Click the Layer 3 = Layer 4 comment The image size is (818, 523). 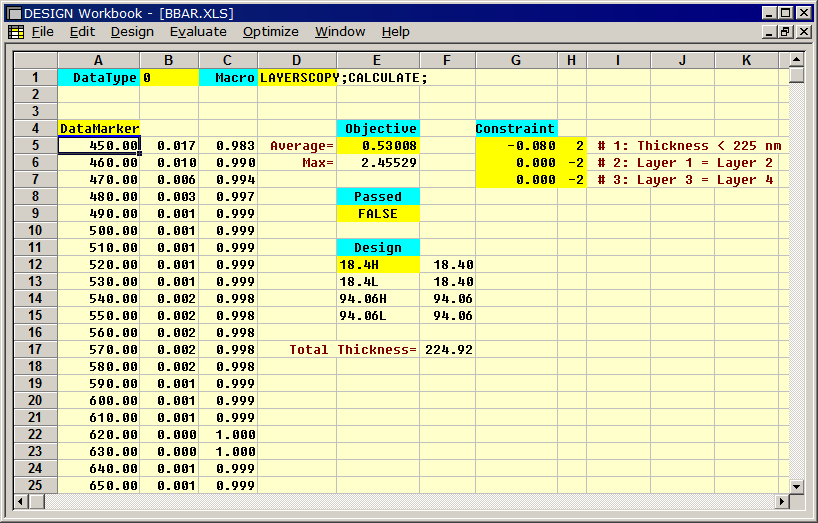[x=685, y=180]
